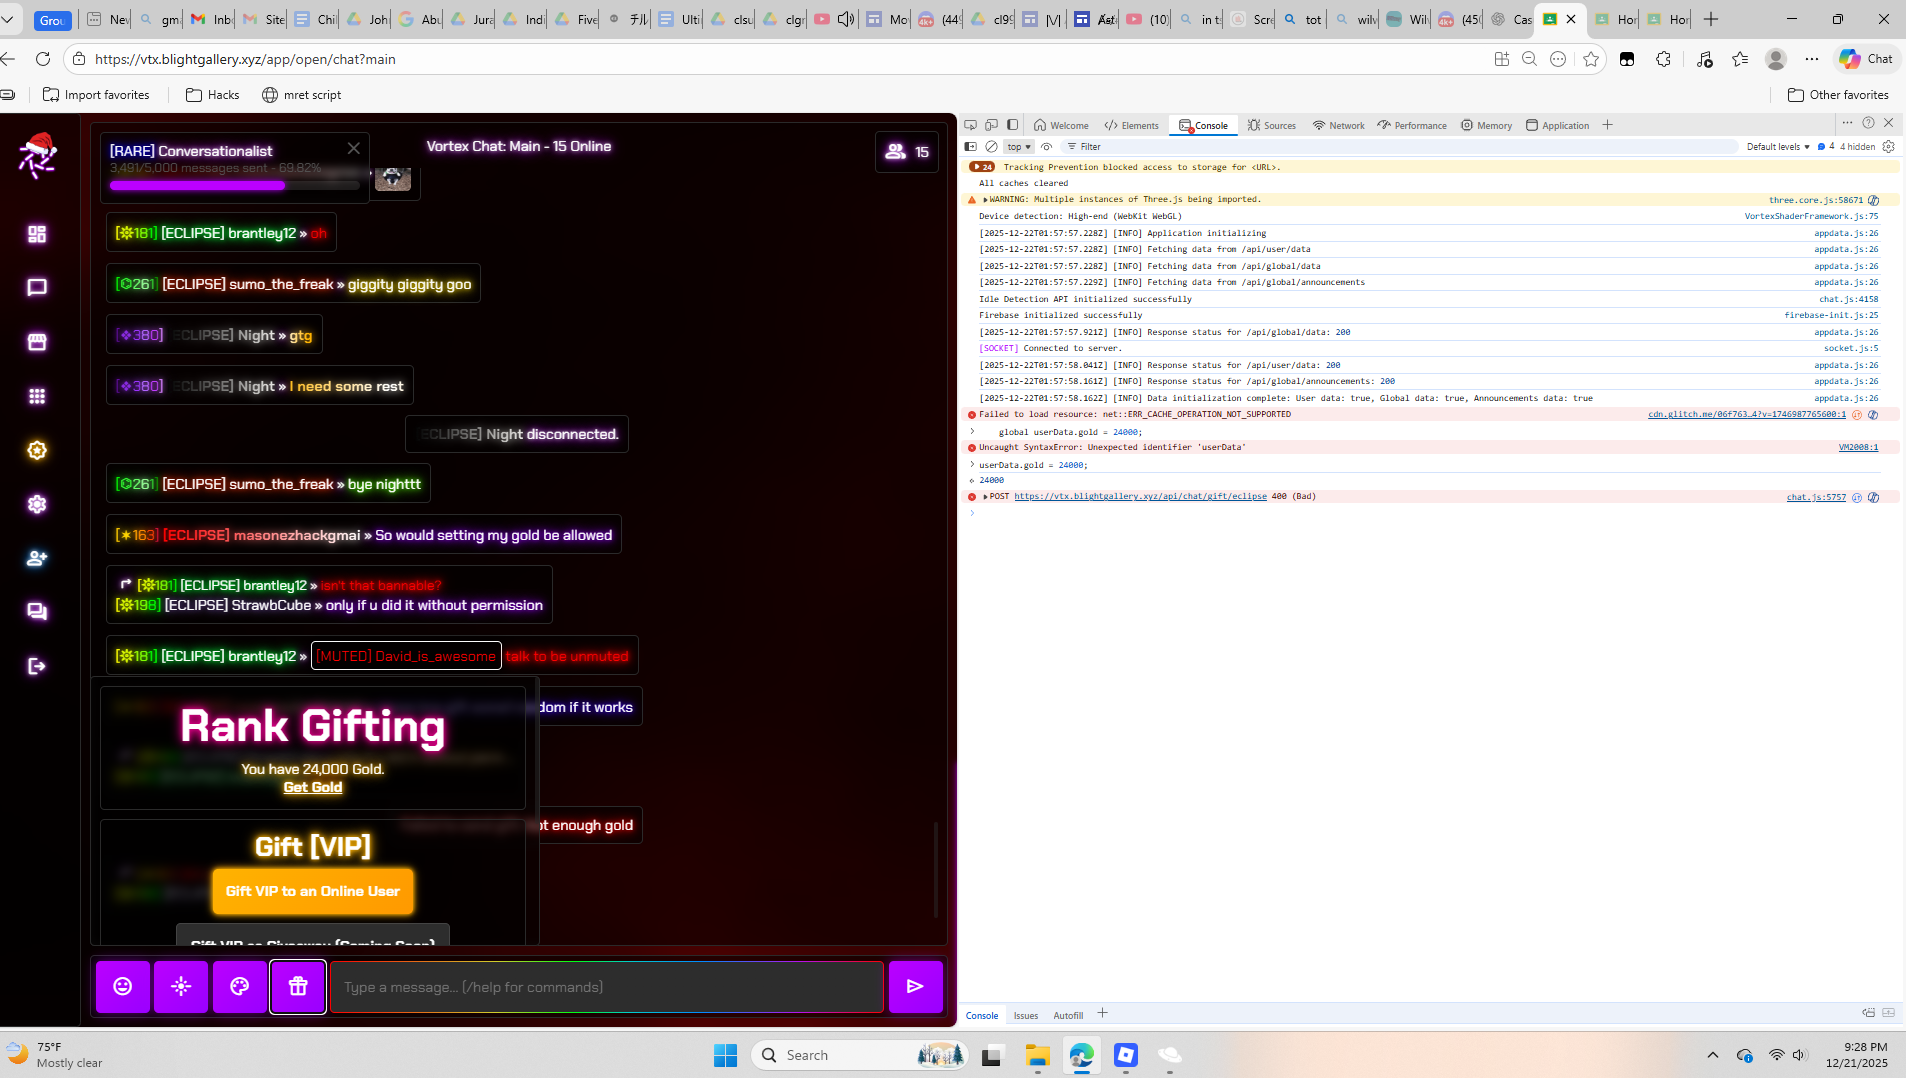Open the settings gear icon in sidebar
Viewport: 1906px width, 1078px height.
click(x=37, y=504)
